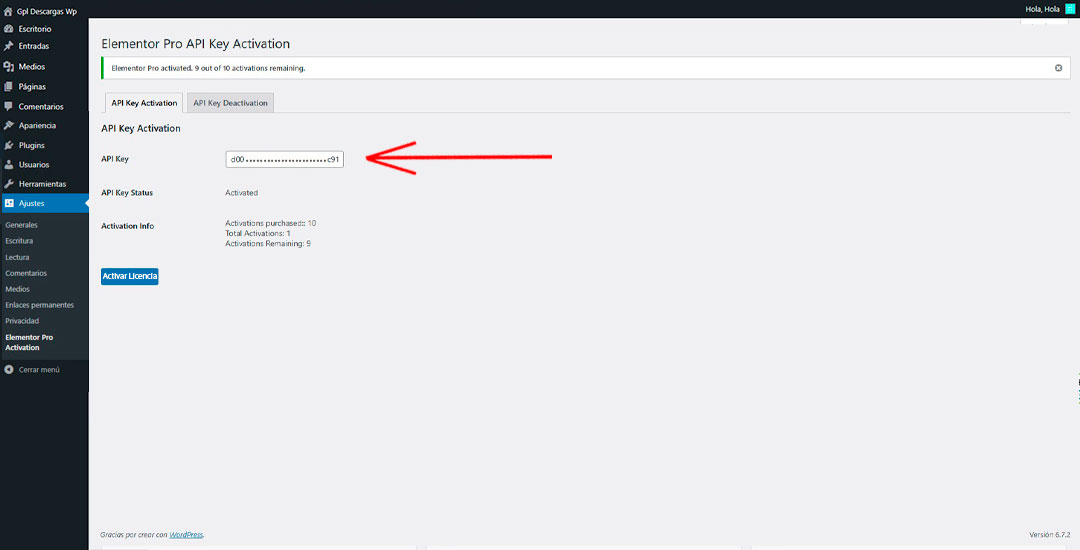Click Activations purchased: 10 text
Image resolution: width=1080 pixels, height=550 pixels.
(271, 223)
